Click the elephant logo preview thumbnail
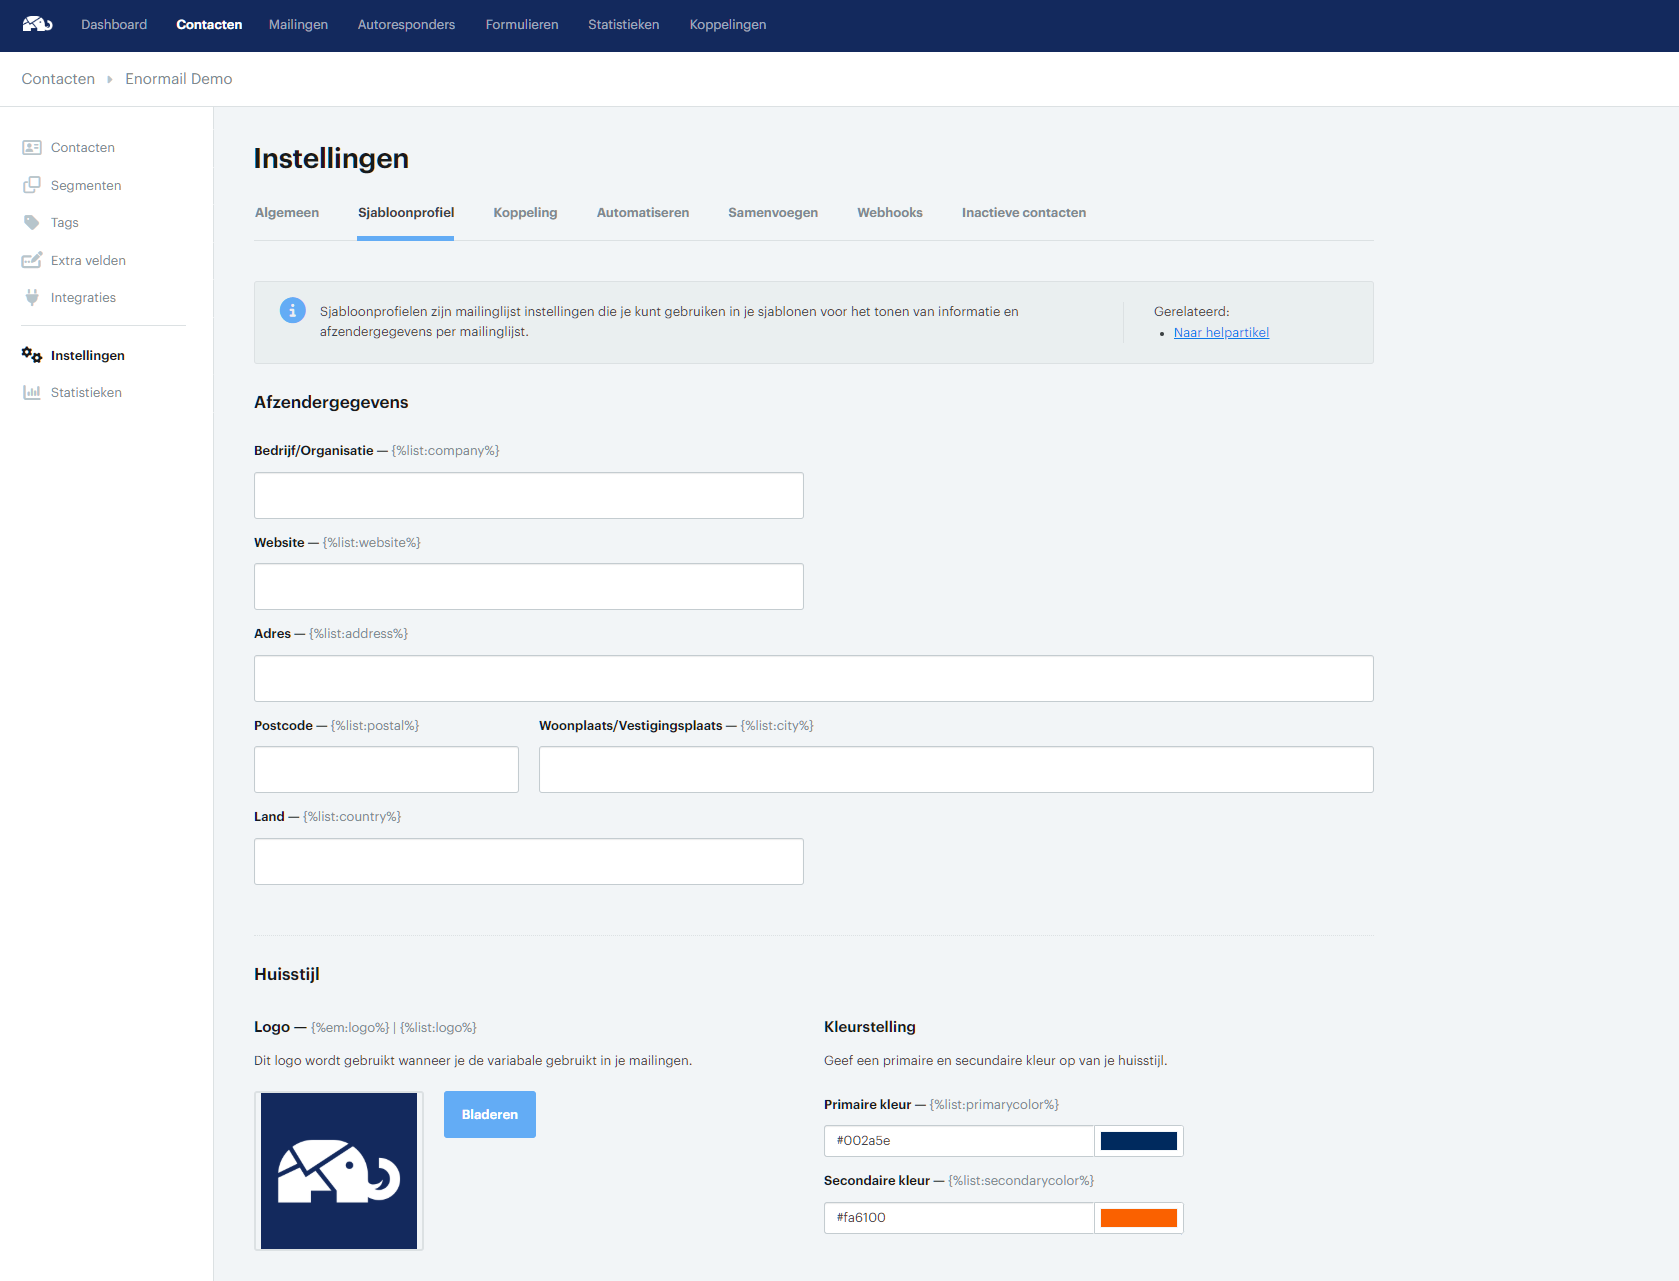The image size is (1679, 1281). pyautogui.click(x=339, y=1171)
